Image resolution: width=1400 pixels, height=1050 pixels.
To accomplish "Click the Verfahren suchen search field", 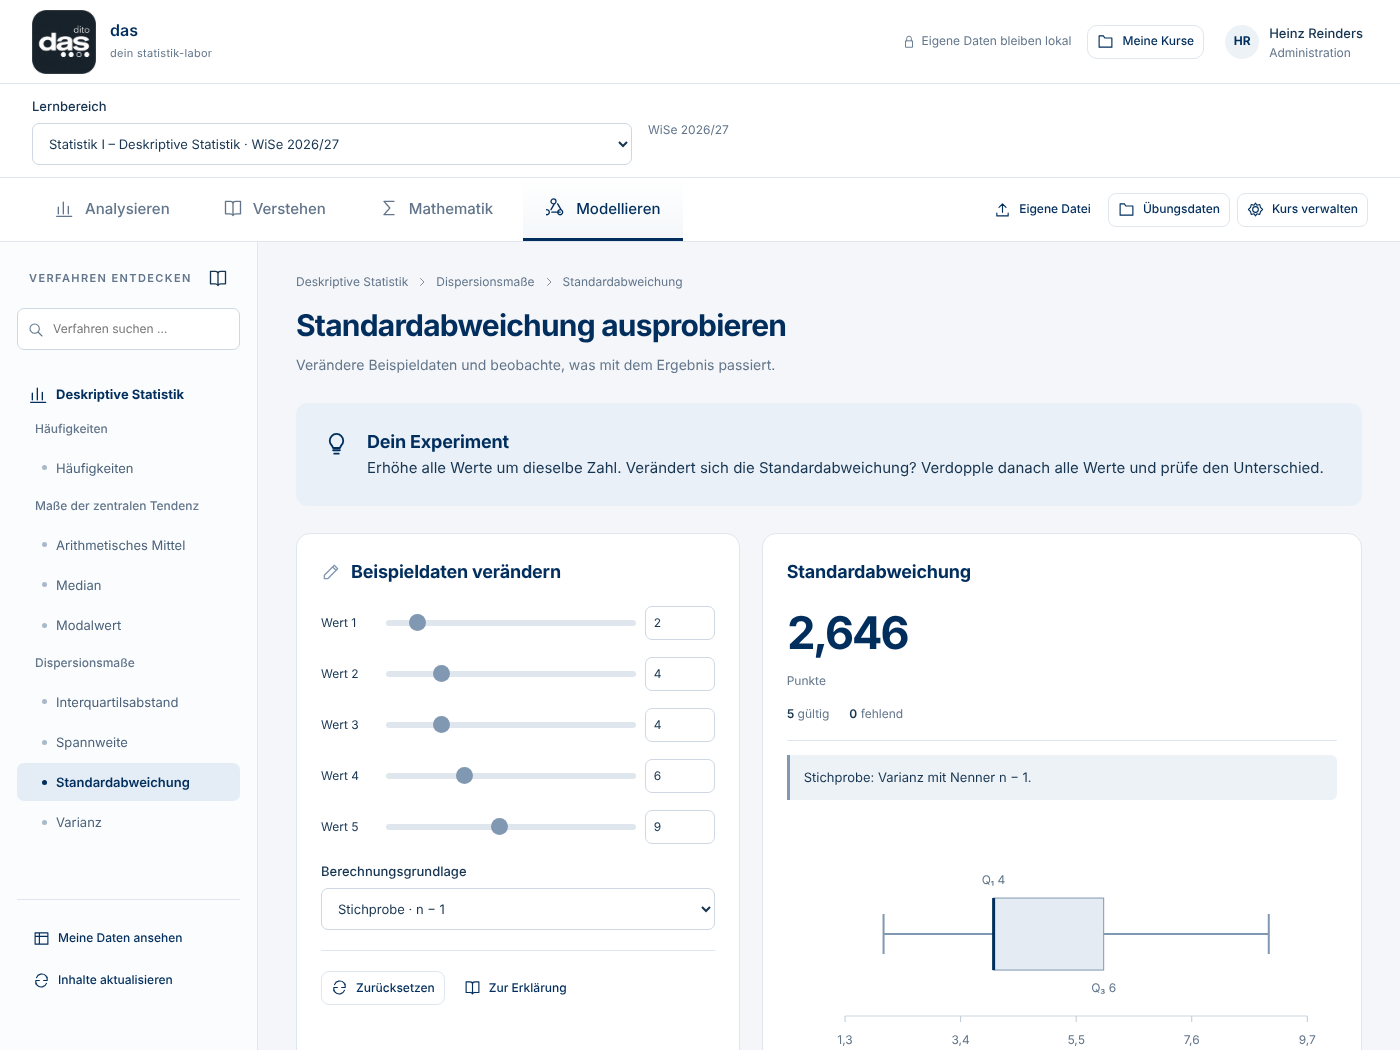I will (x=128, y=329).
